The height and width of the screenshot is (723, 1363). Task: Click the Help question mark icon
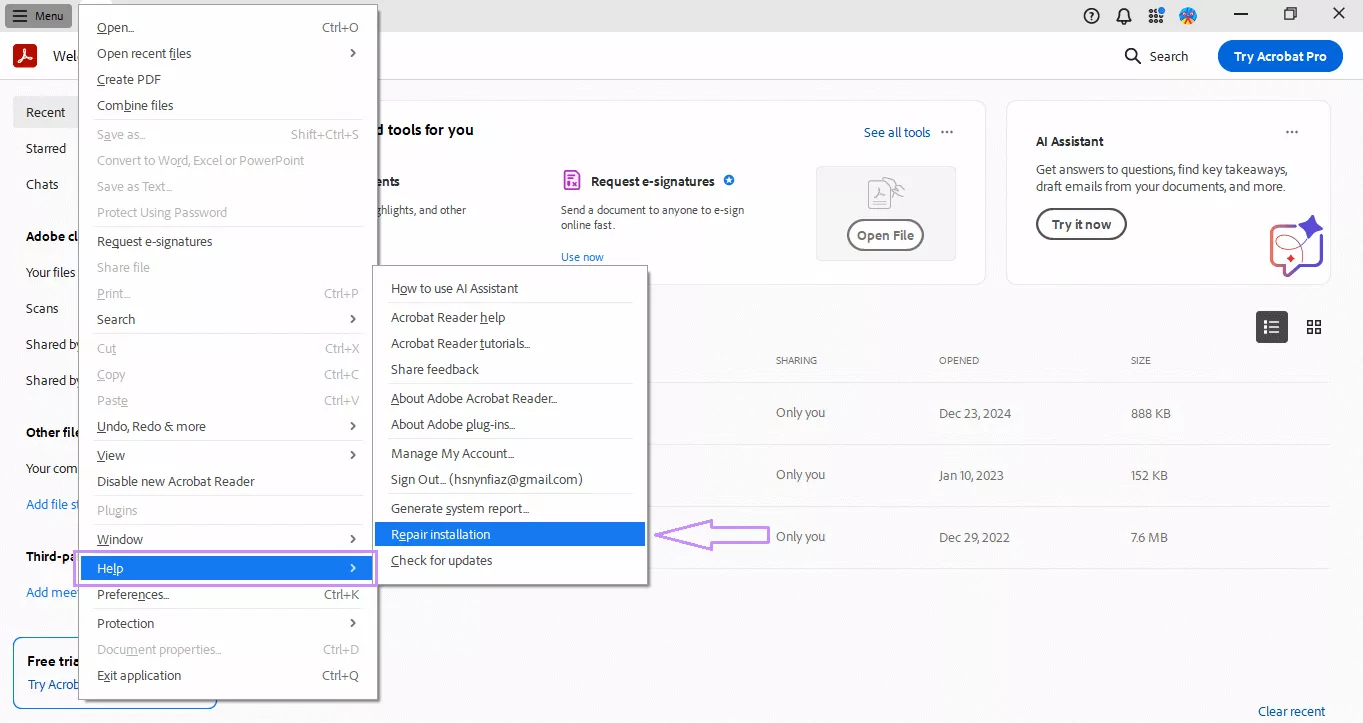tap(1090, 15)
